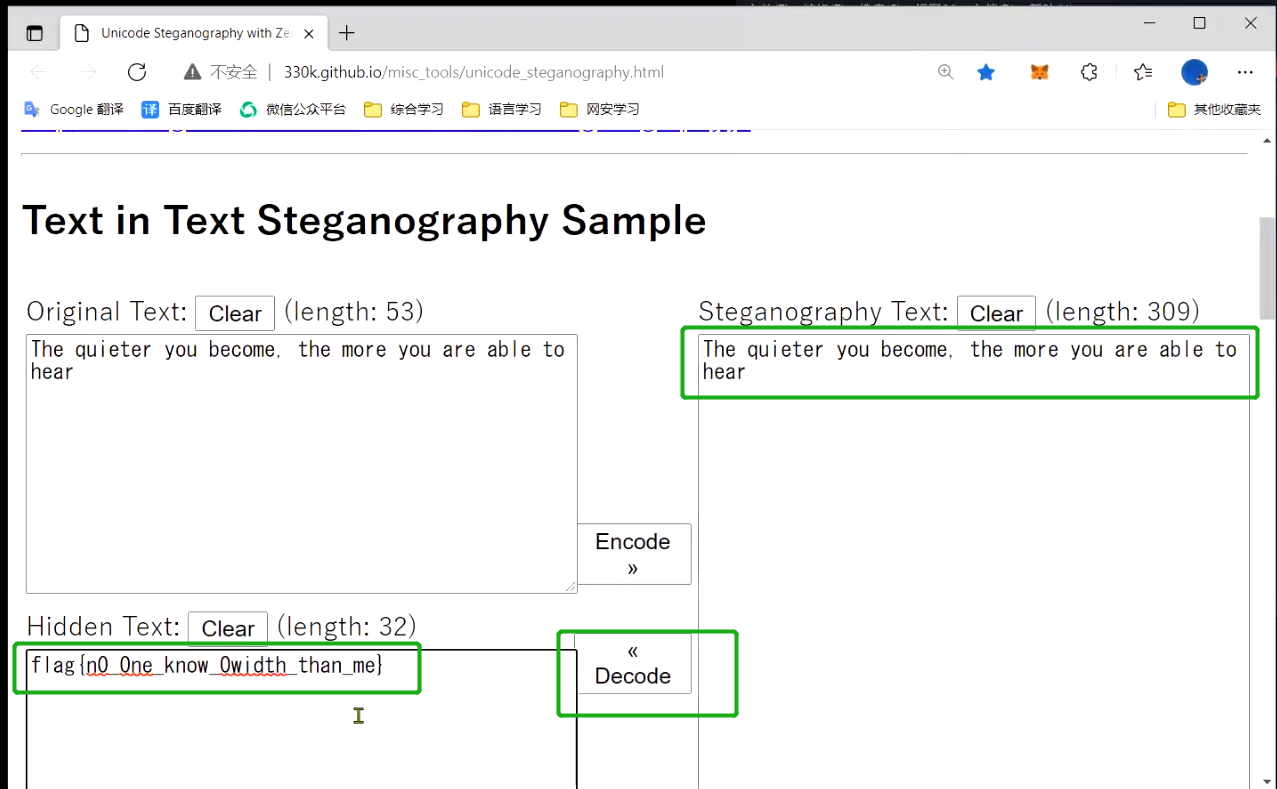This screenshot has width=1277, height=789.
Task: Open the user profile avatar
Action: (x=1194, y=72)
